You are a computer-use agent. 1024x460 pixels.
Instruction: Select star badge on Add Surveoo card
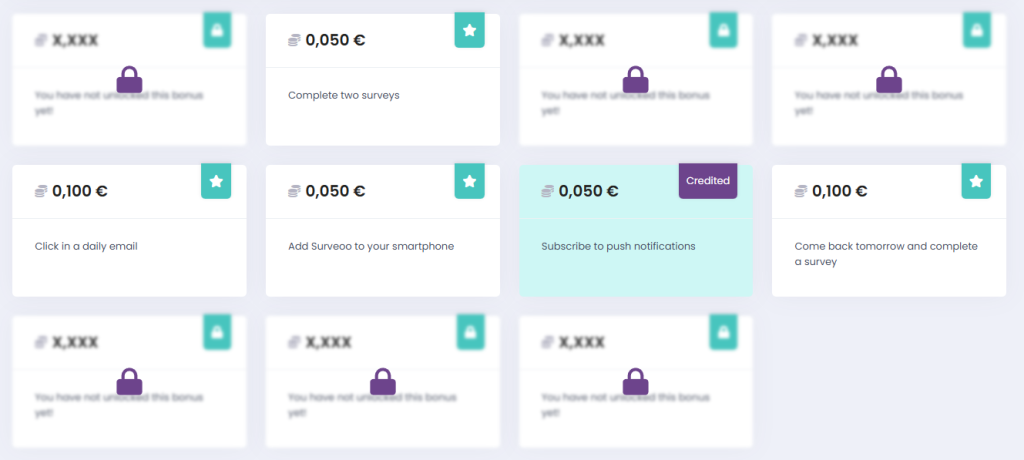point(470,182)
